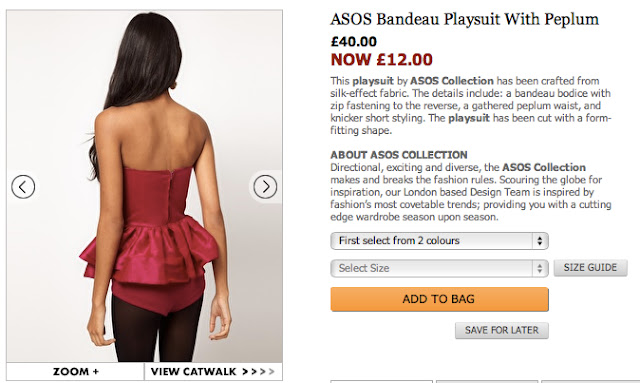Click bold 'ASOS Collection' in the first description sentence
The width and height of the screenshot is (640, 383).
coord(452,81)
